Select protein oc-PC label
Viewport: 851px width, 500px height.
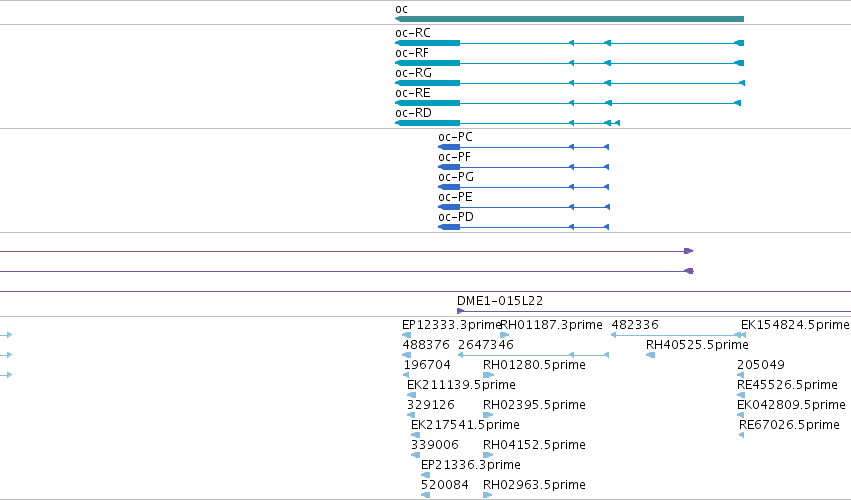coord(455,137)
